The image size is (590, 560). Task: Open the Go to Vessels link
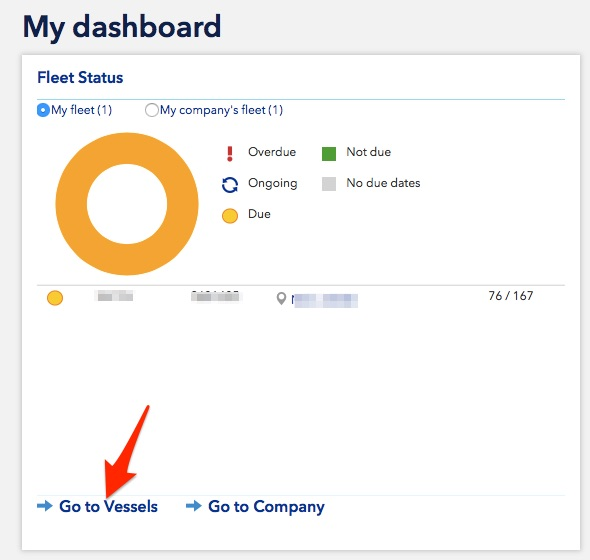(108, 507)
